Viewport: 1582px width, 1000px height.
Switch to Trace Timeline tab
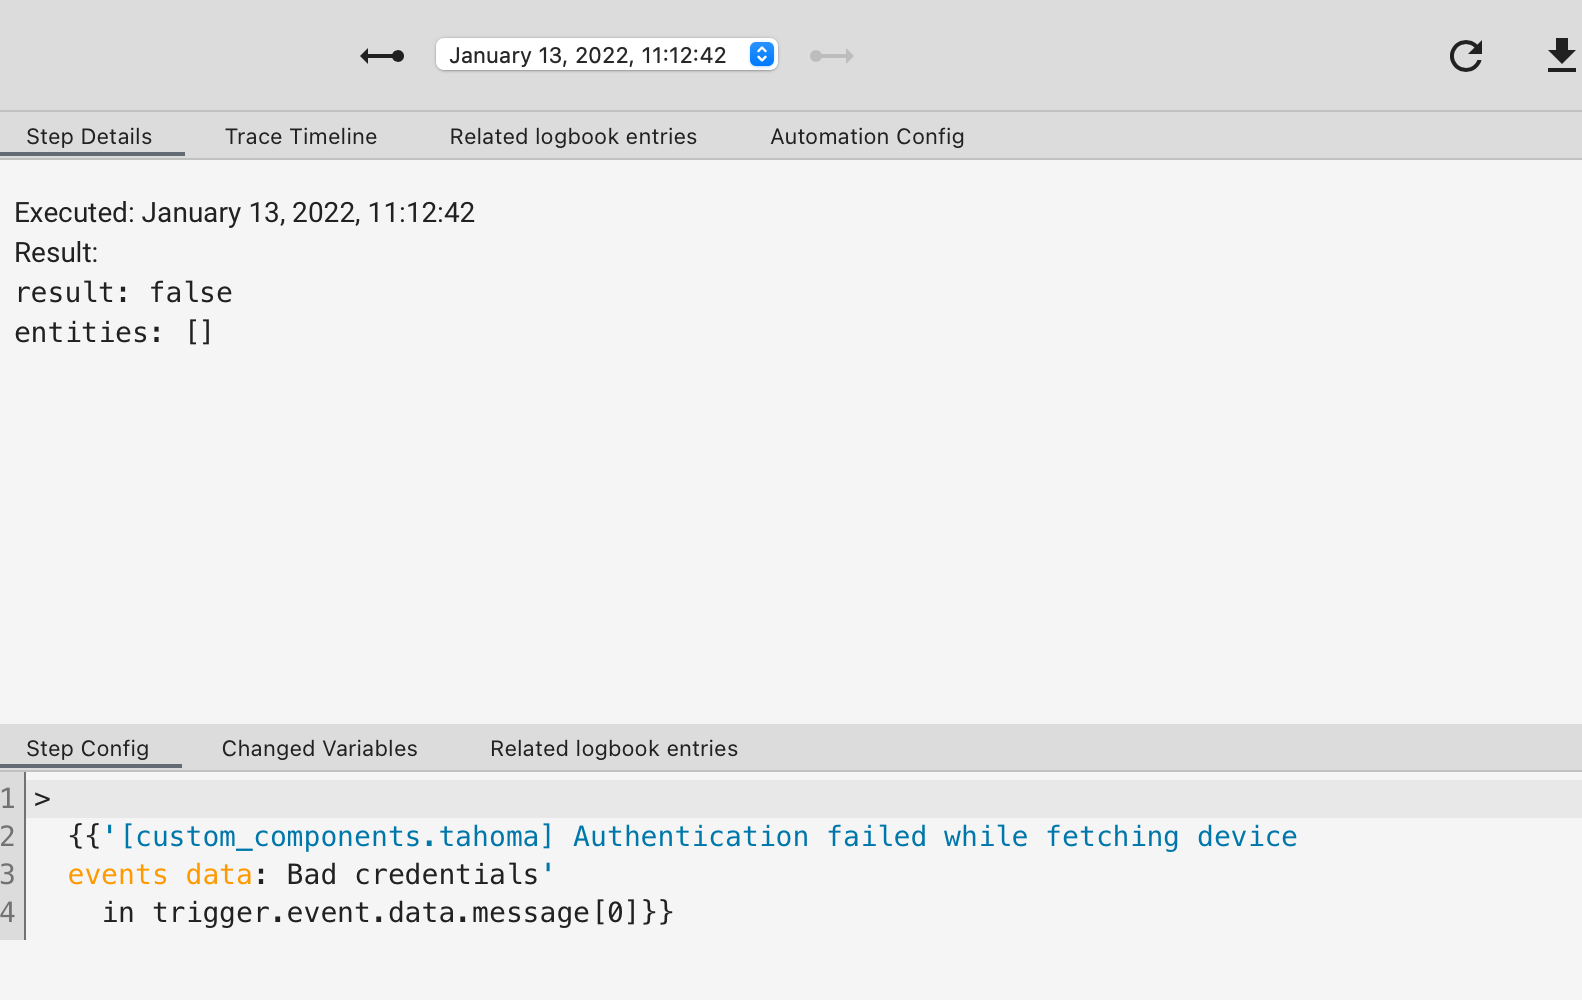[x=301, y=136]
